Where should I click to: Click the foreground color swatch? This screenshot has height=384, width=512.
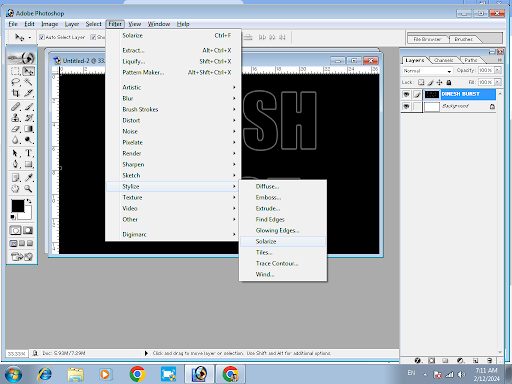click(18, 206)
